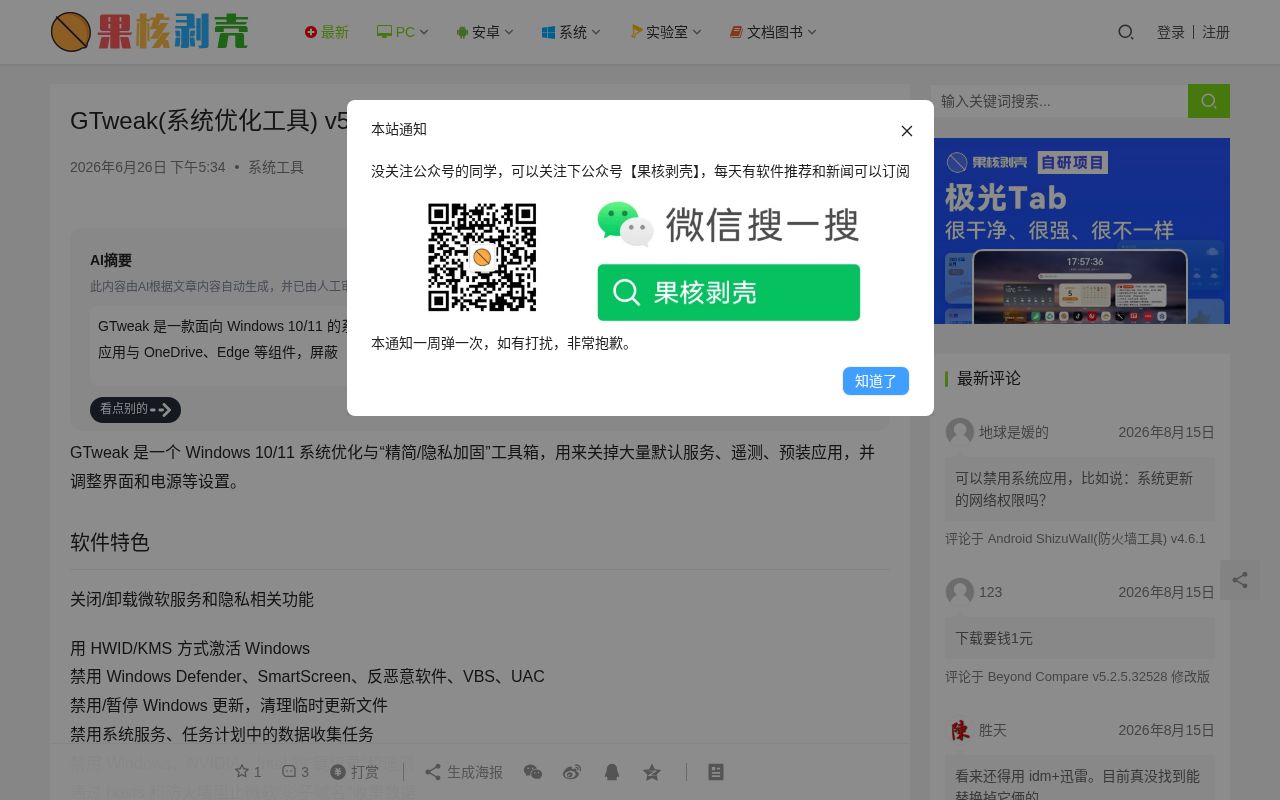Image resolution: width=1280 pixels, height=800 pixels.
Task: Click the QQ Zone star share icon
Action: (652, 772)
